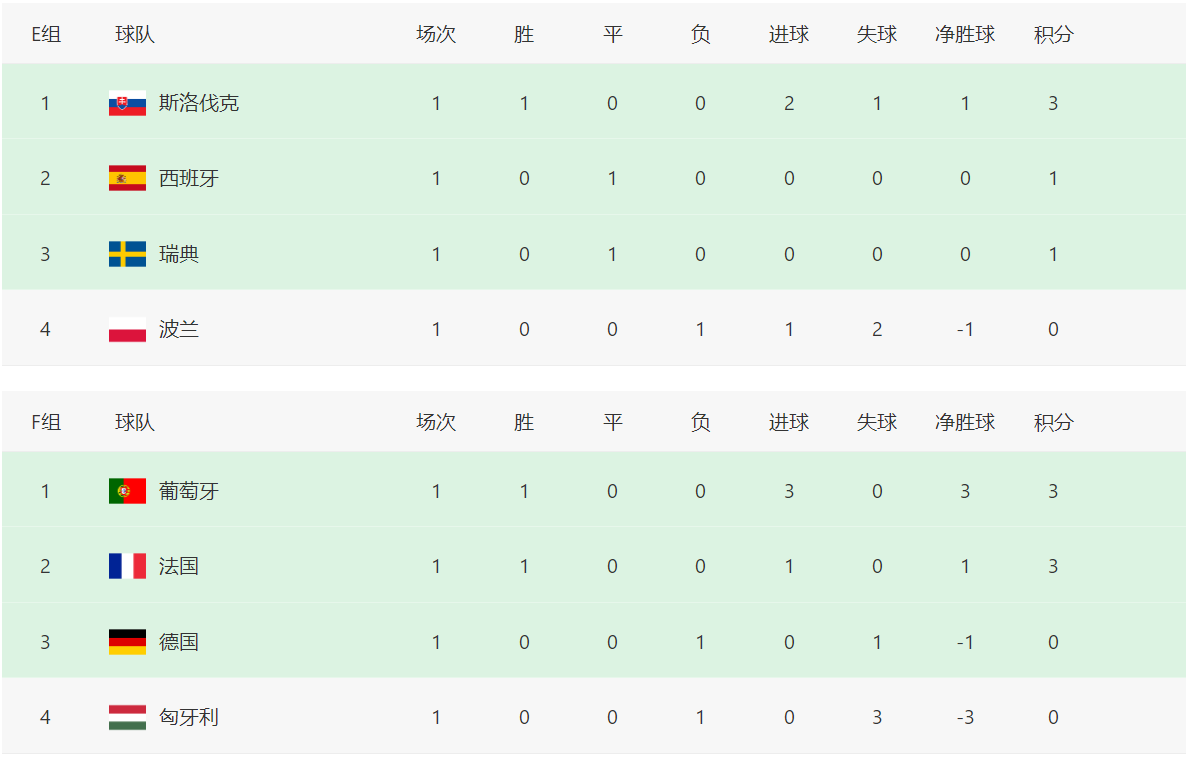Click the Germany flag icon

(x=127, y=642)
